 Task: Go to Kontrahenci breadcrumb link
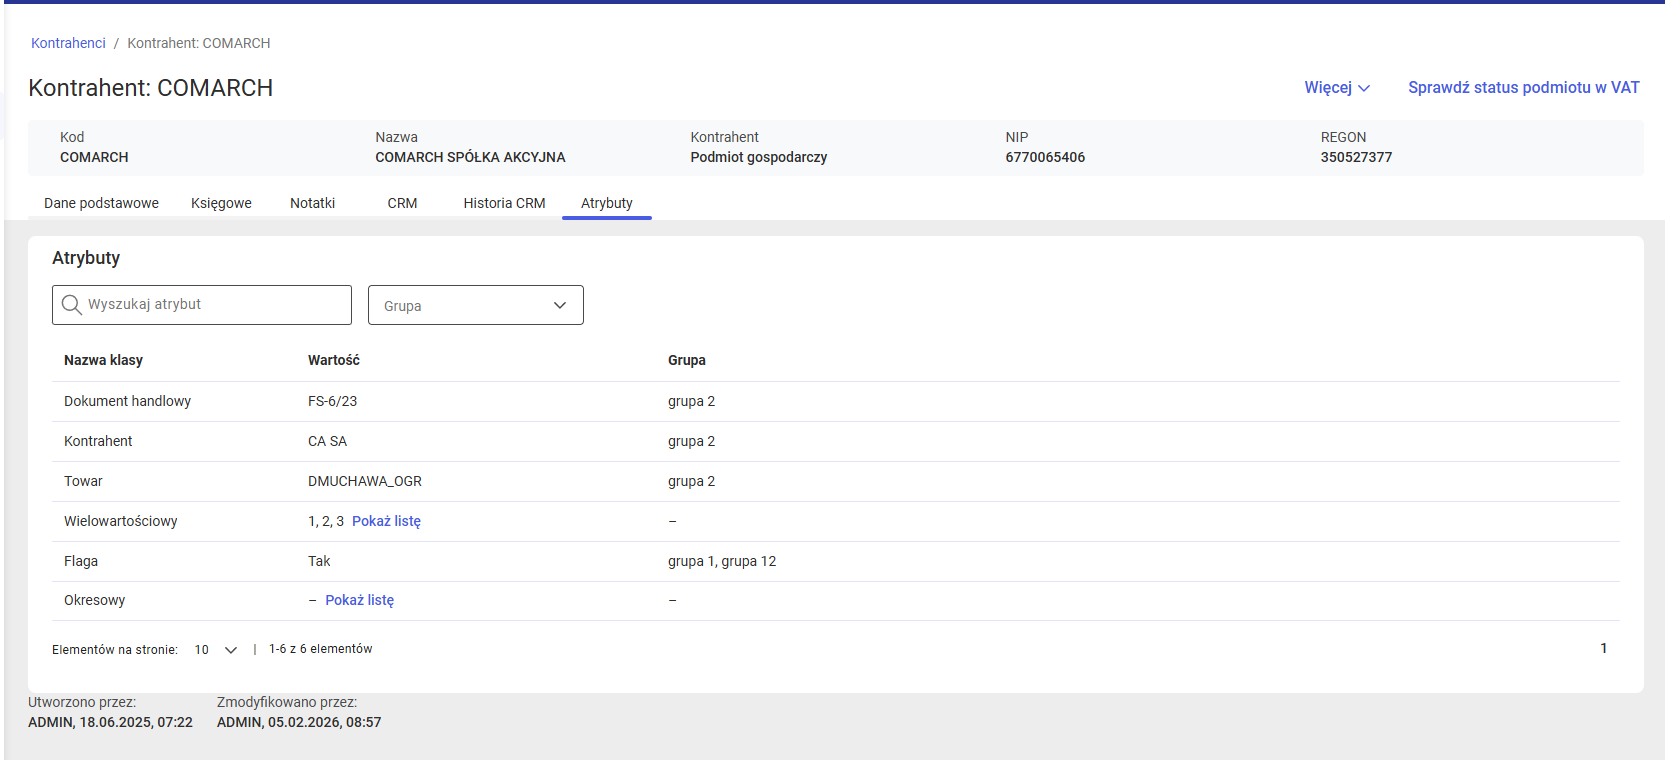click(68, 43)
